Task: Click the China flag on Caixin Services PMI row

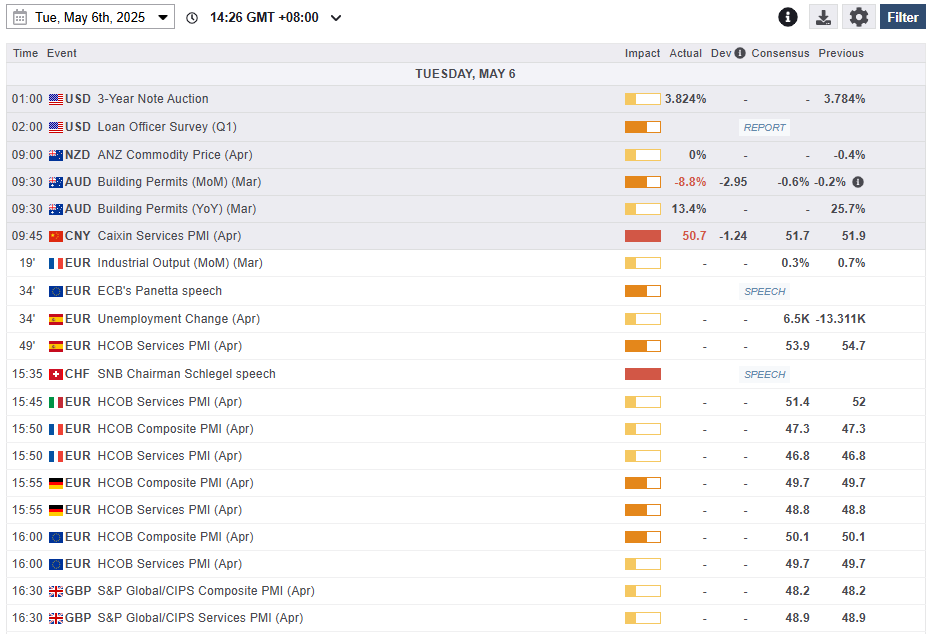Action: [56, 236]
